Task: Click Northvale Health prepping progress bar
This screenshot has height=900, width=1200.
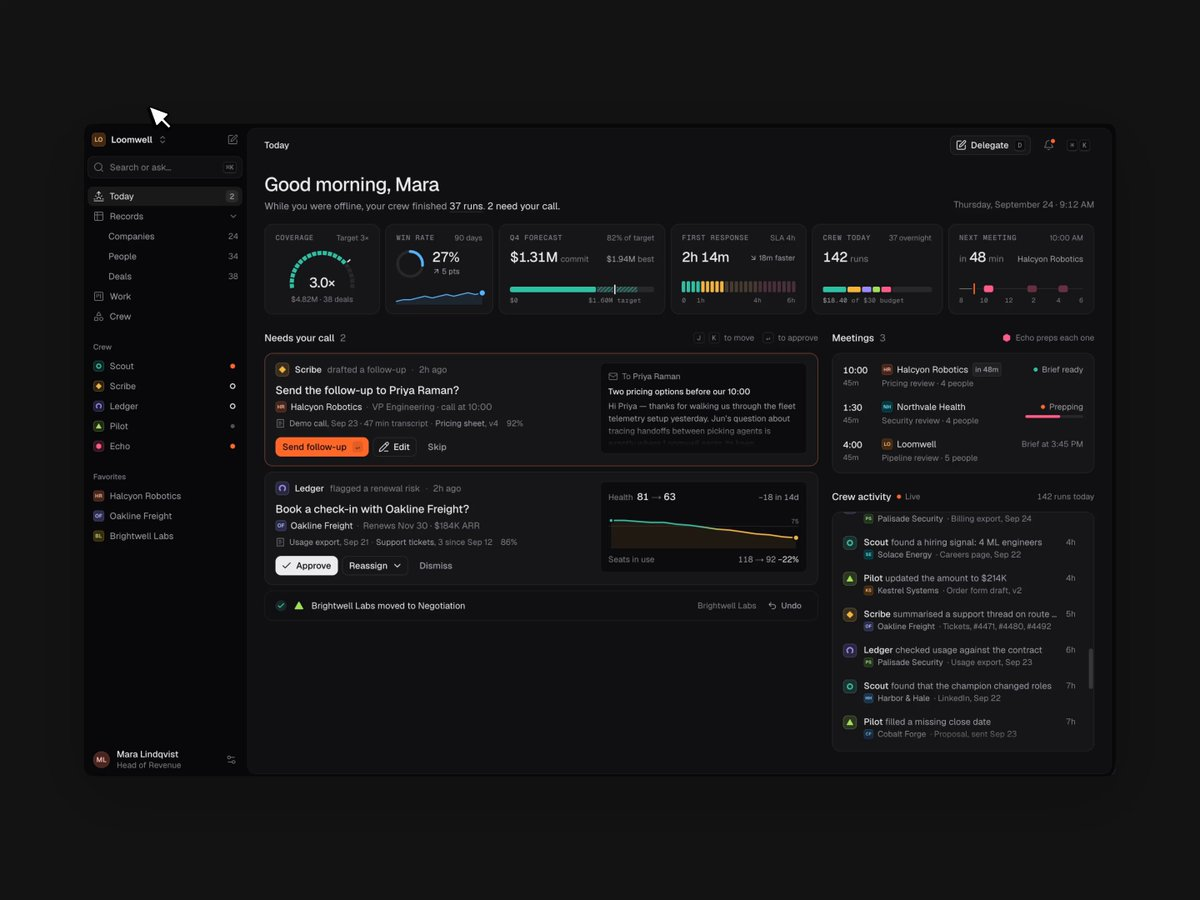Action: click(x=1054, y=417)
